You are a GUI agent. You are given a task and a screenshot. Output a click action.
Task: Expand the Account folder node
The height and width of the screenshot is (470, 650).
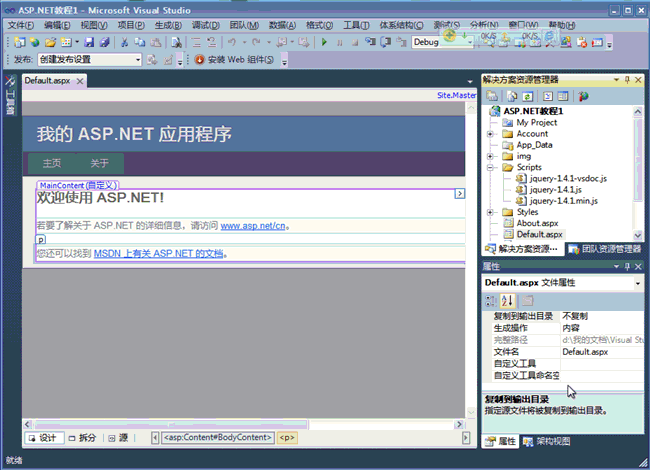point(490,134)
